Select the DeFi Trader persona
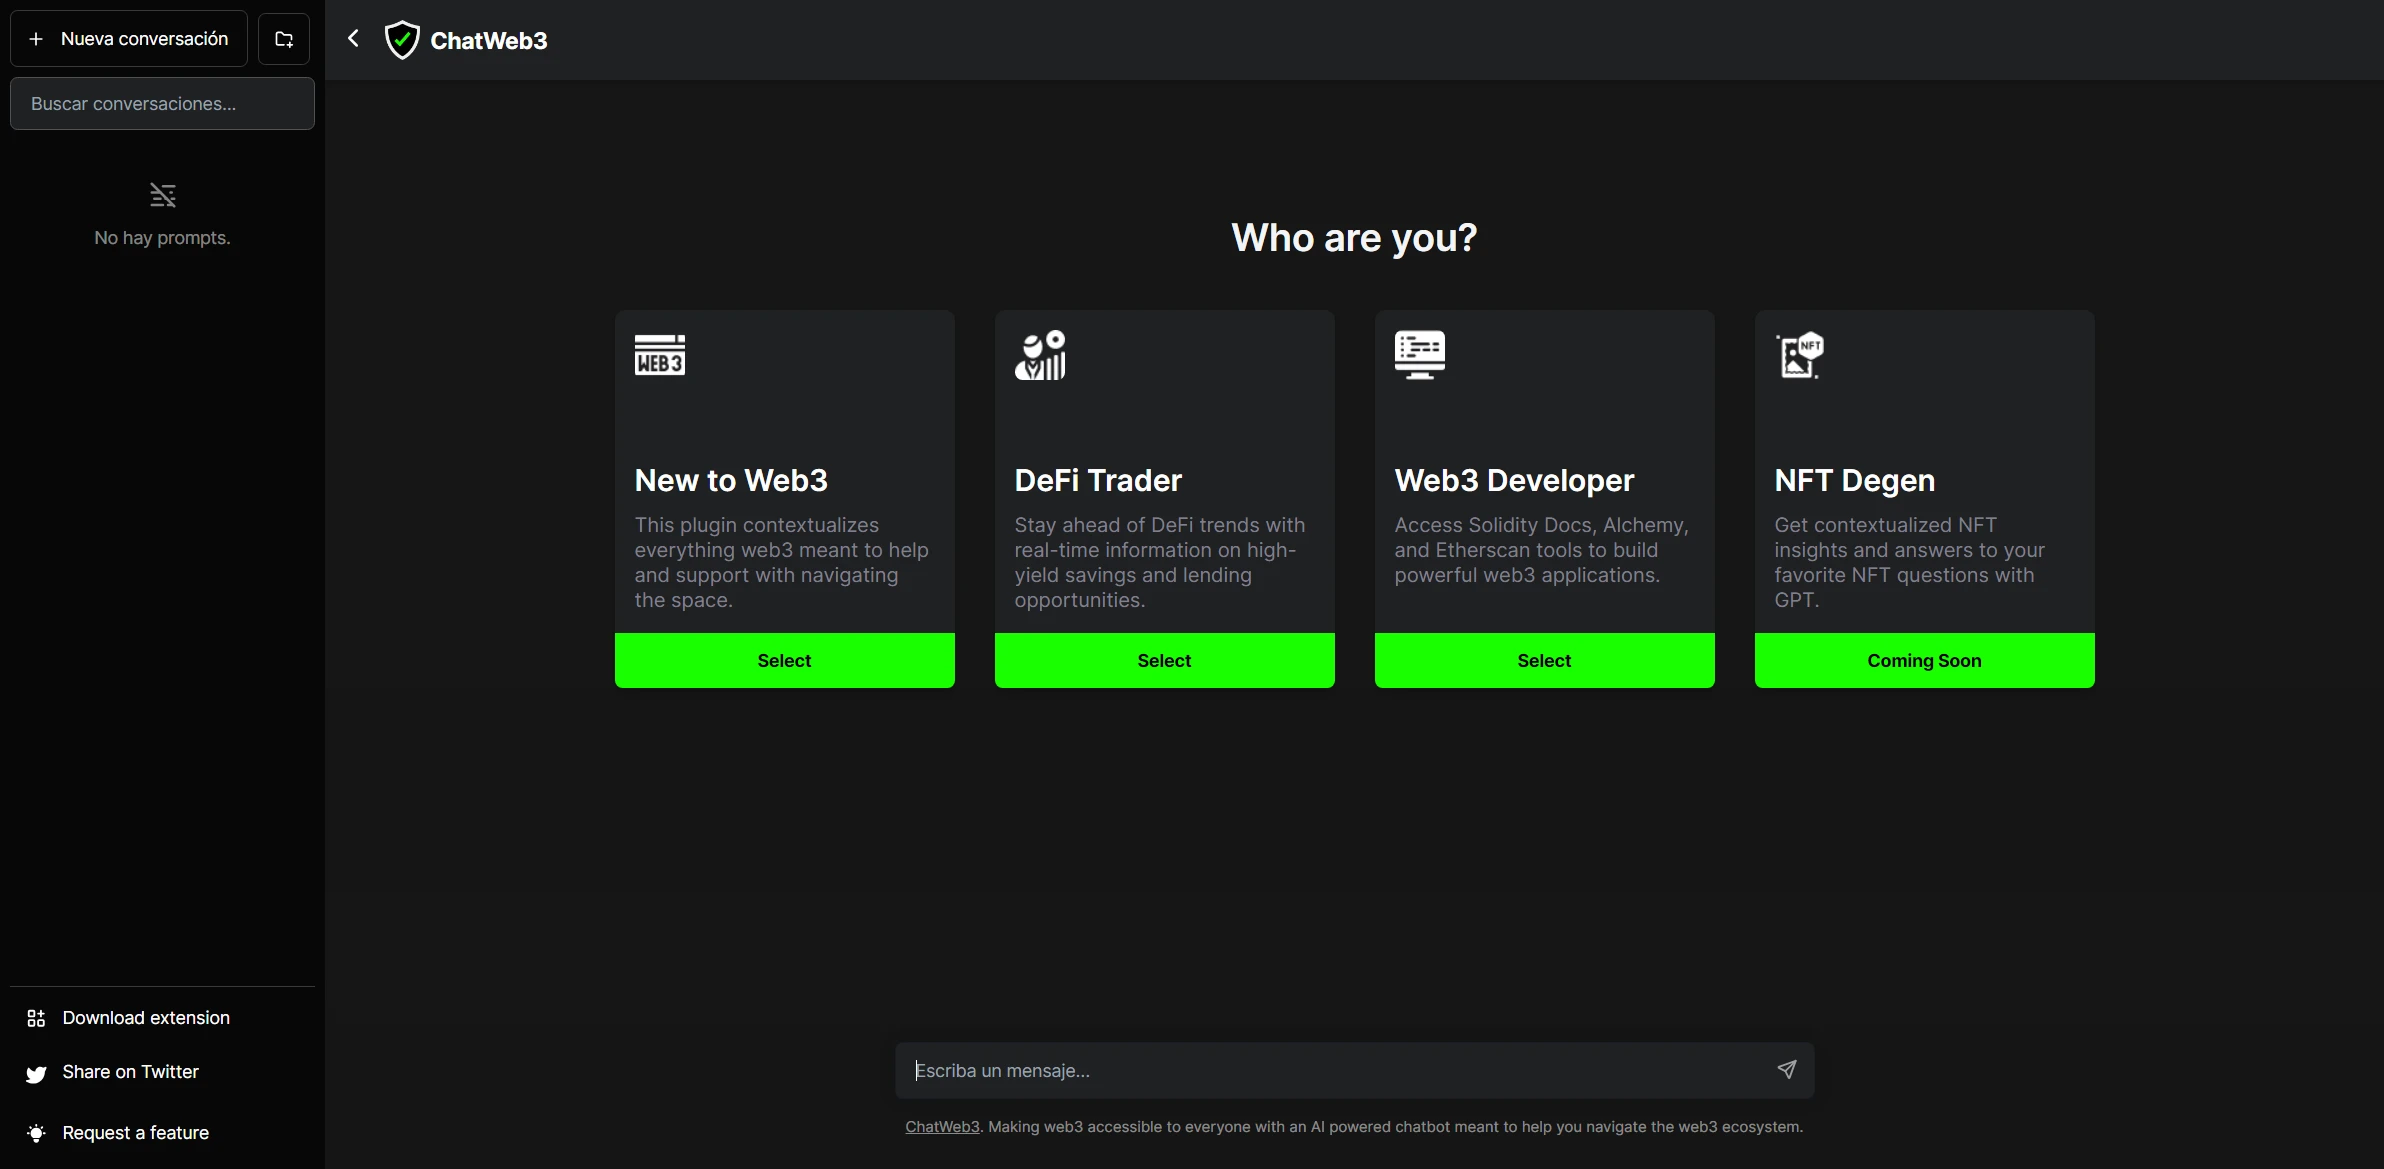The image size is (2384, 1169). 1165,661
